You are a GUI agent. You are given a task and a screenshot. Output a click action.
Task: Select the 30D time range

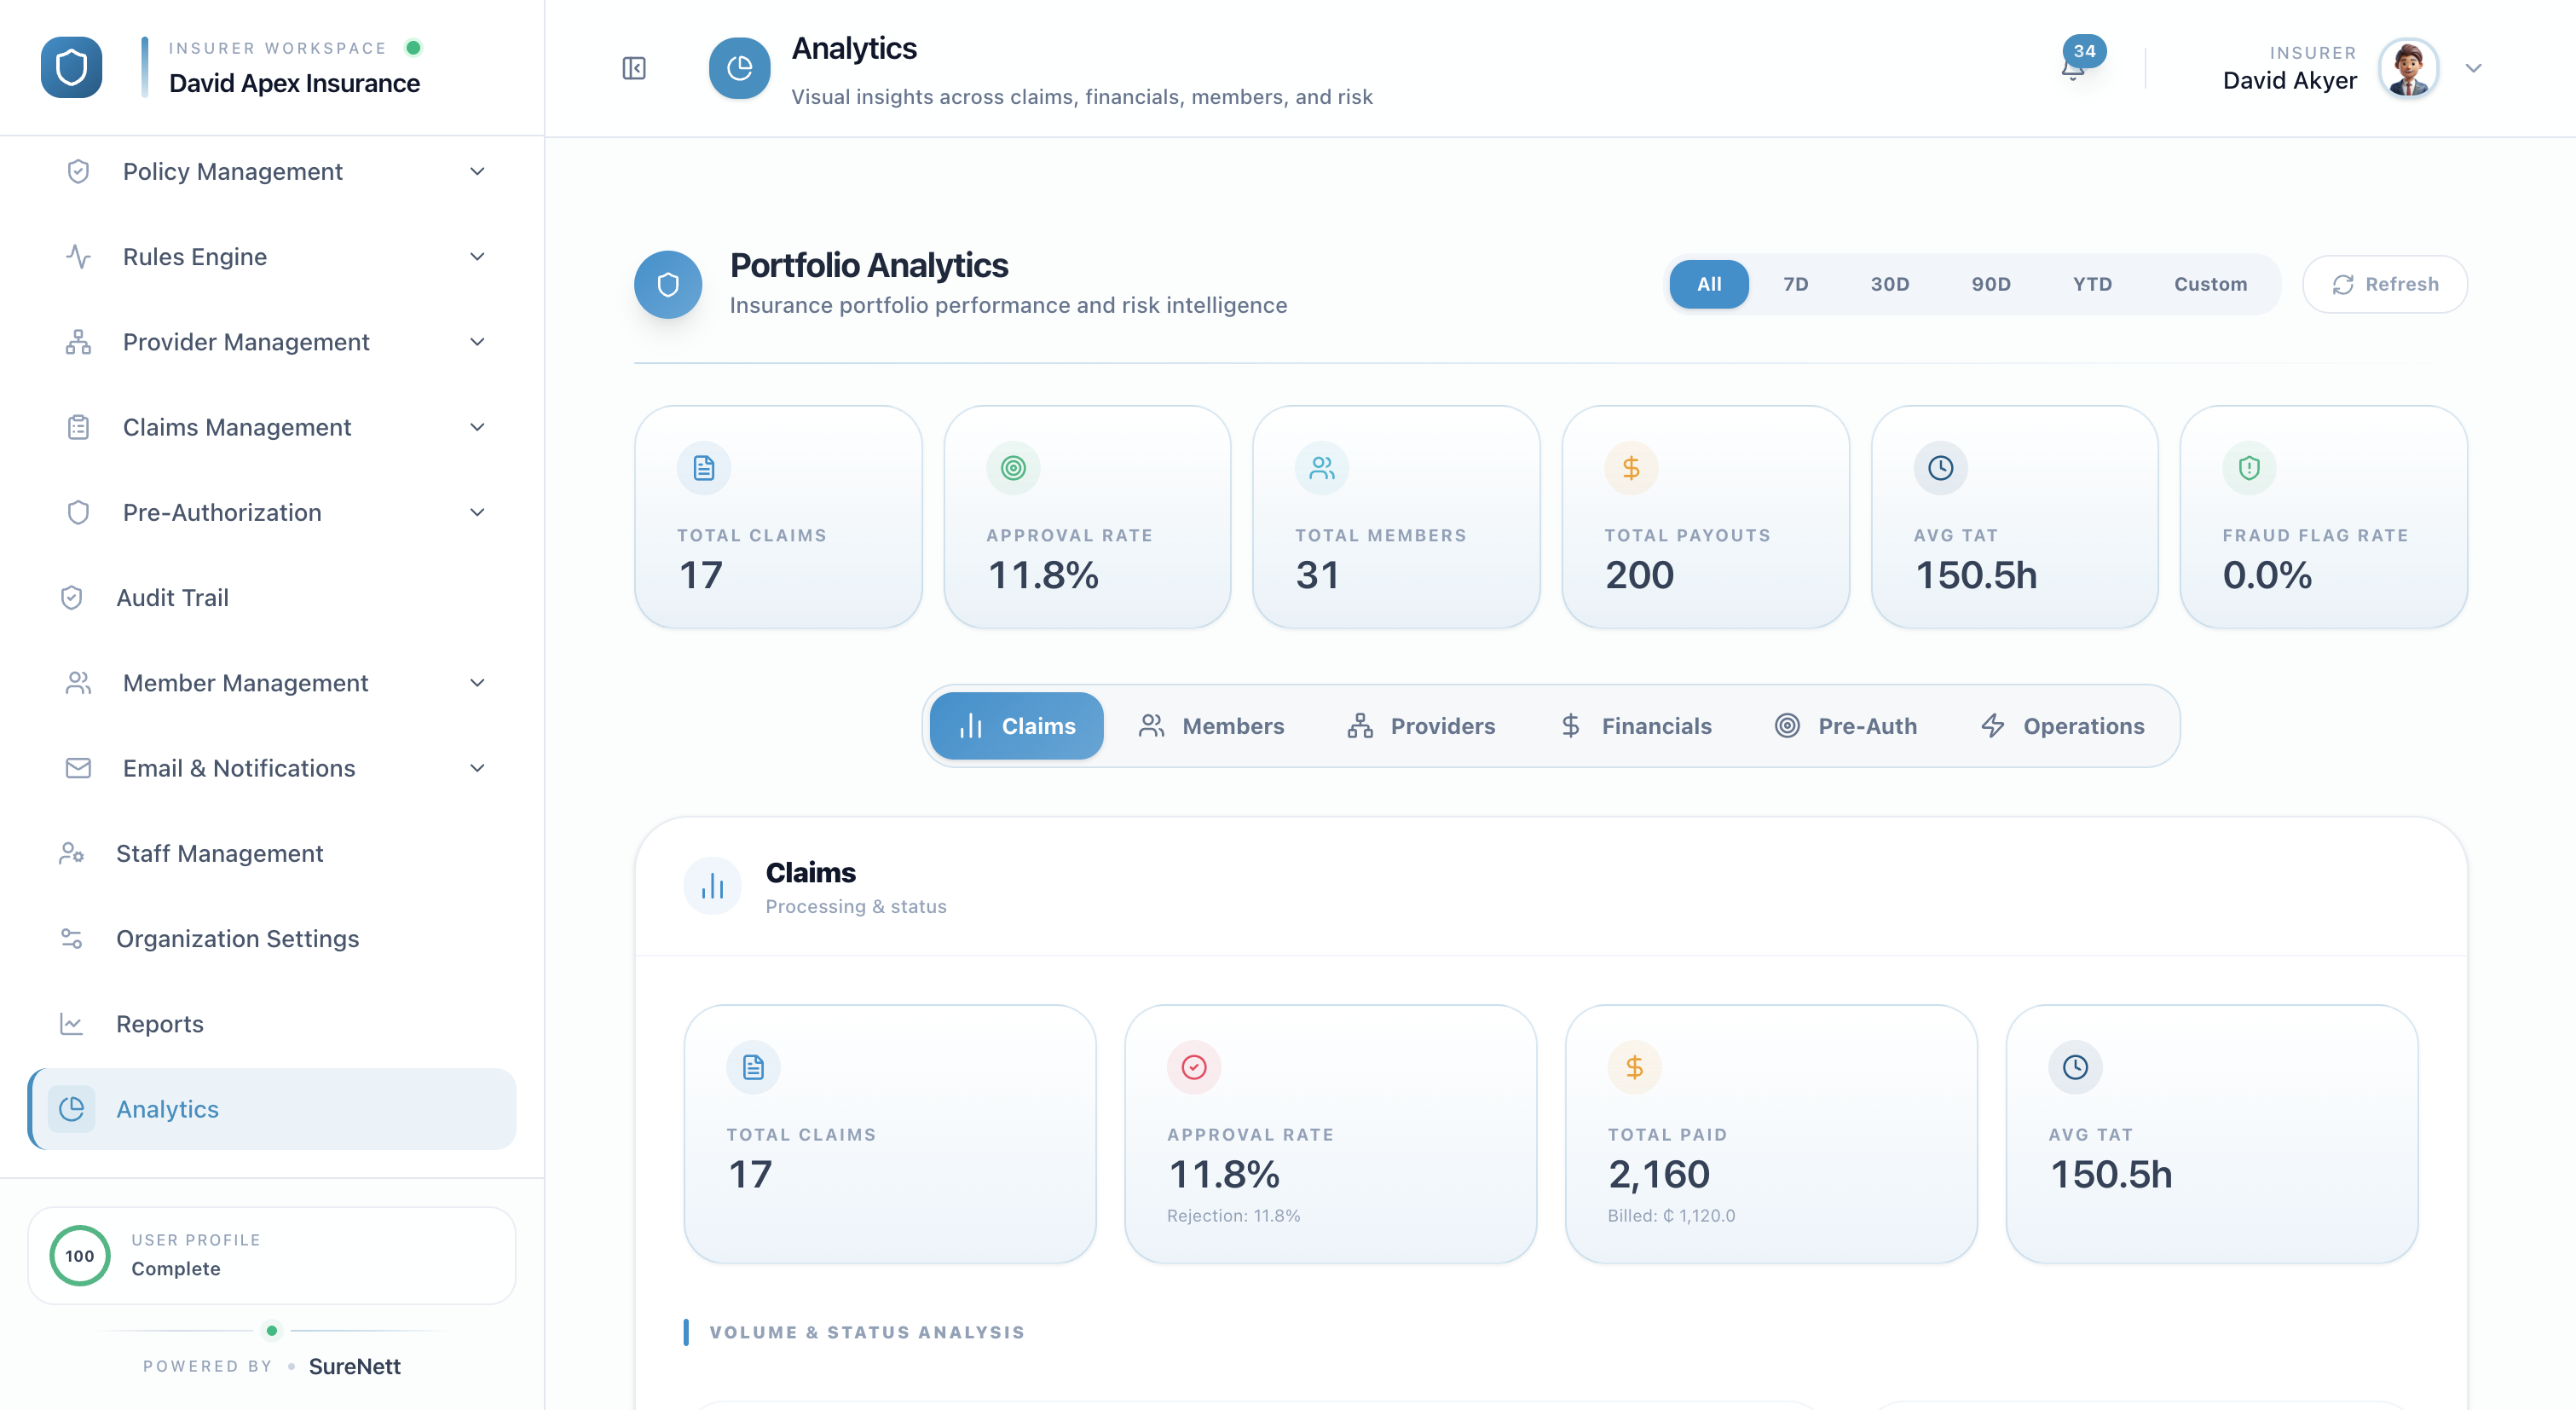click(x=1890, y=284)
